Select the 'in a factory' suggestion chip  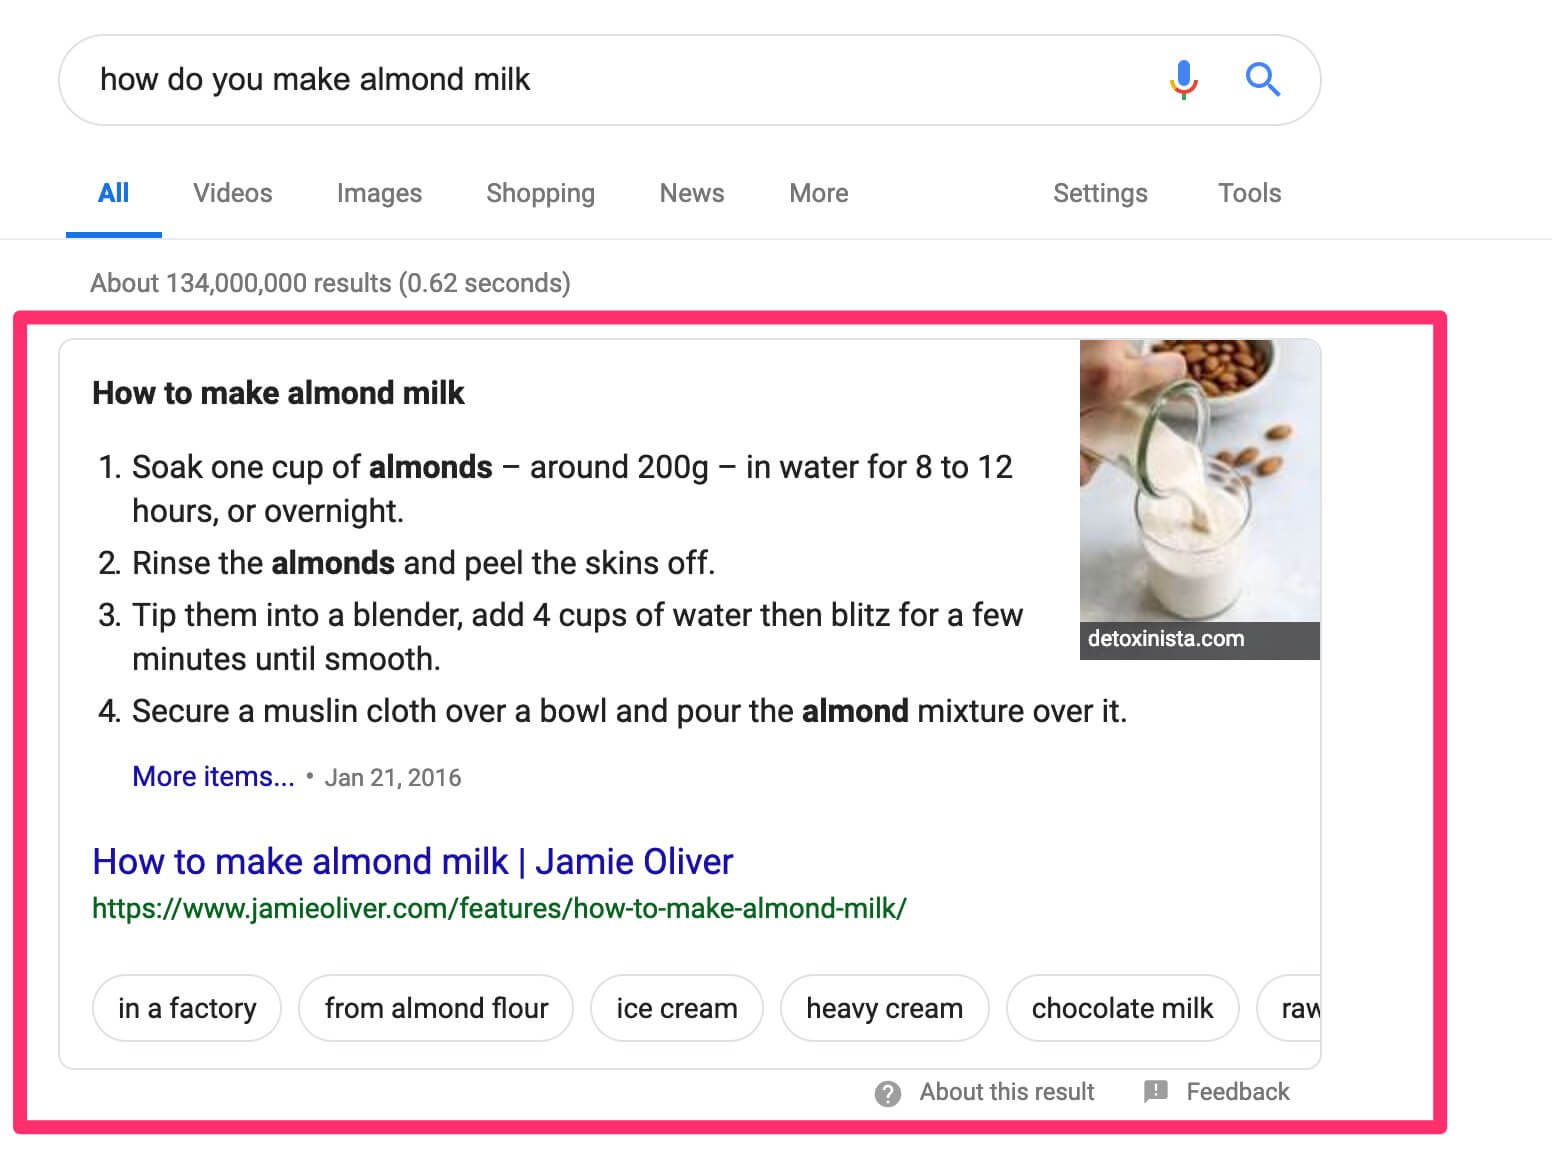[187, 1008]
